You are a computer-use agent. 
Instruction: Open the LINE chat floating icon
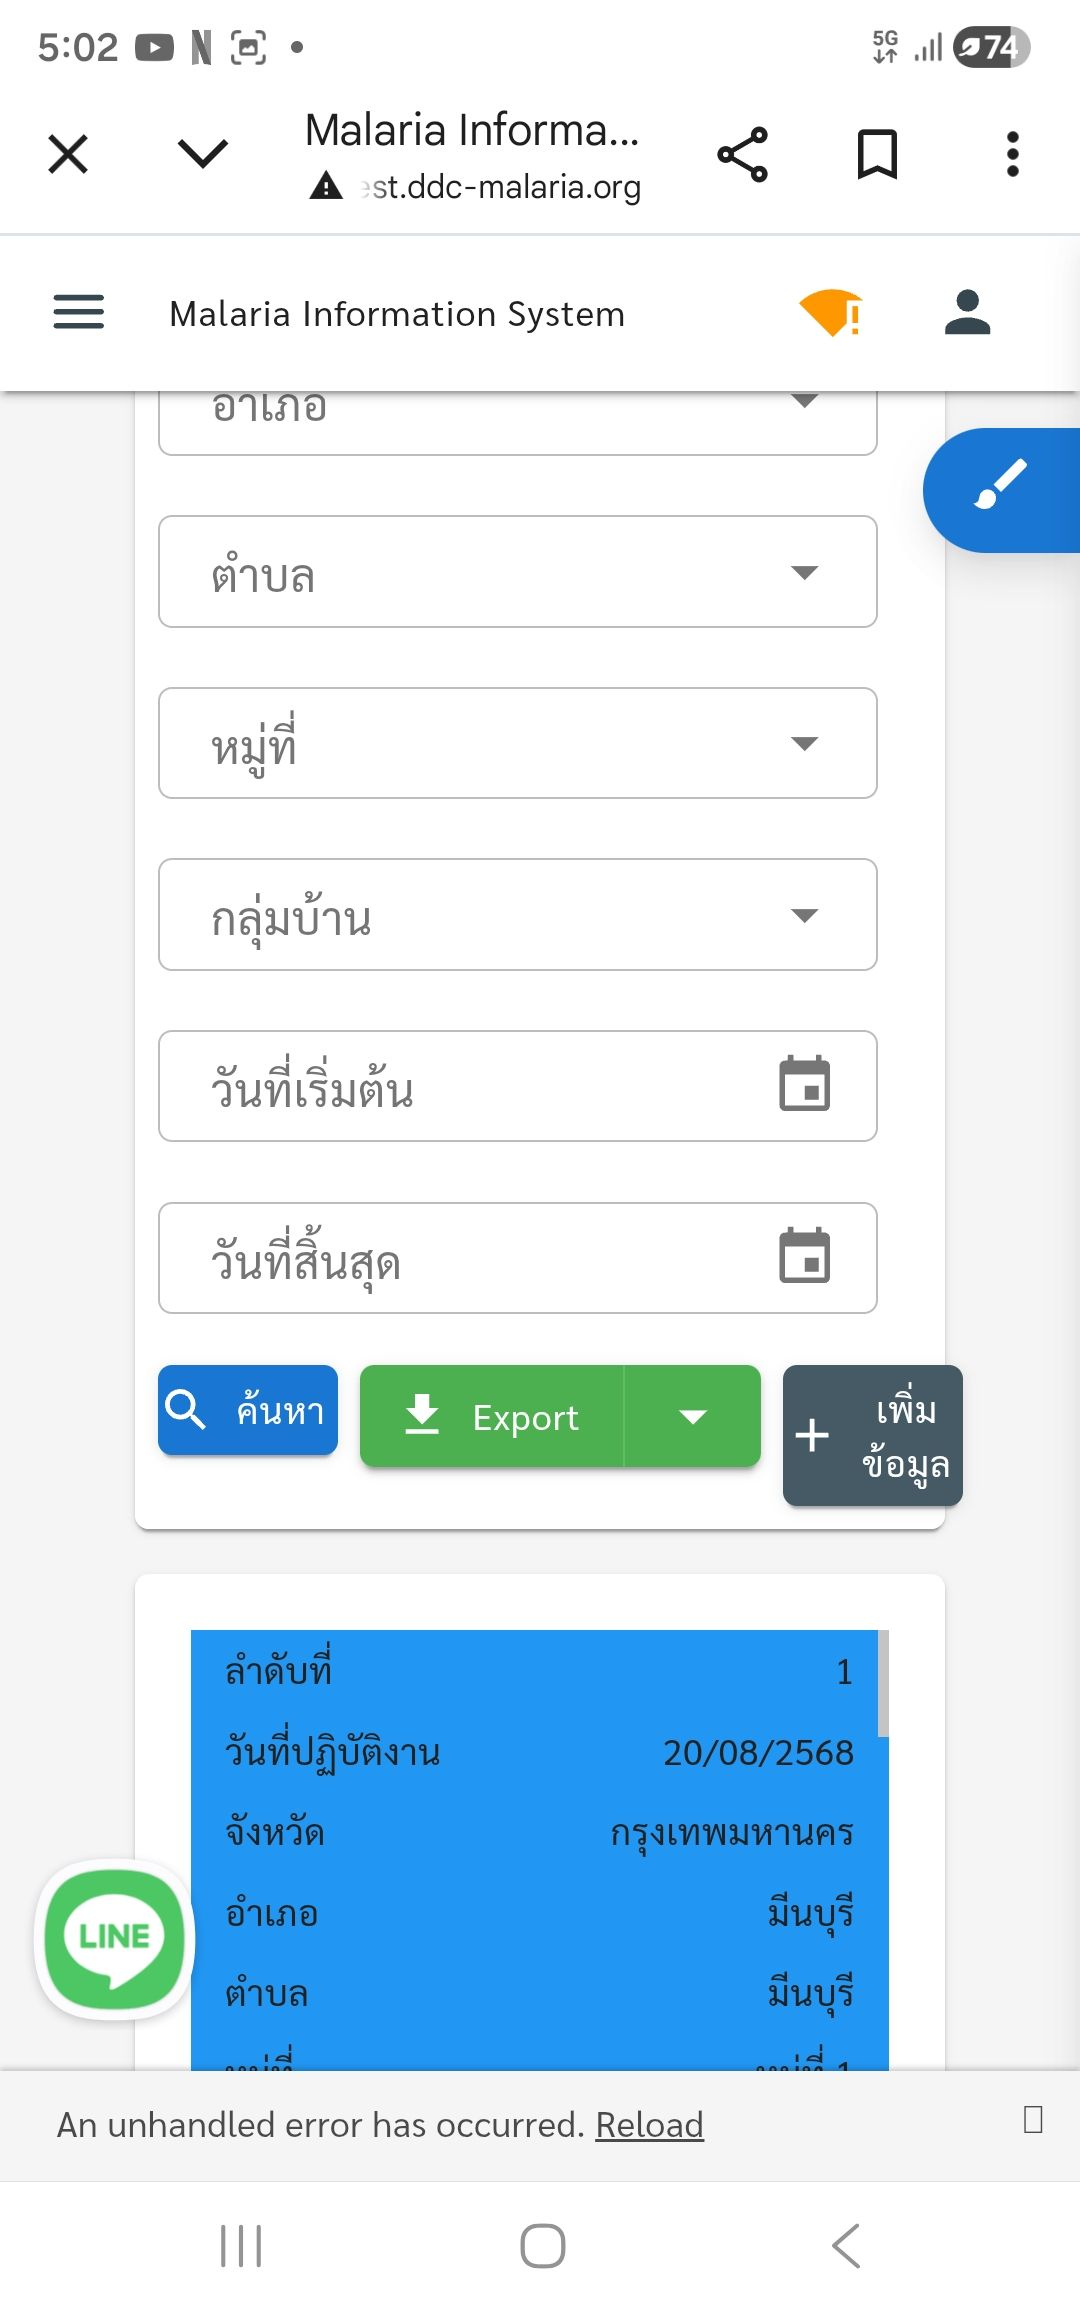114,1938
